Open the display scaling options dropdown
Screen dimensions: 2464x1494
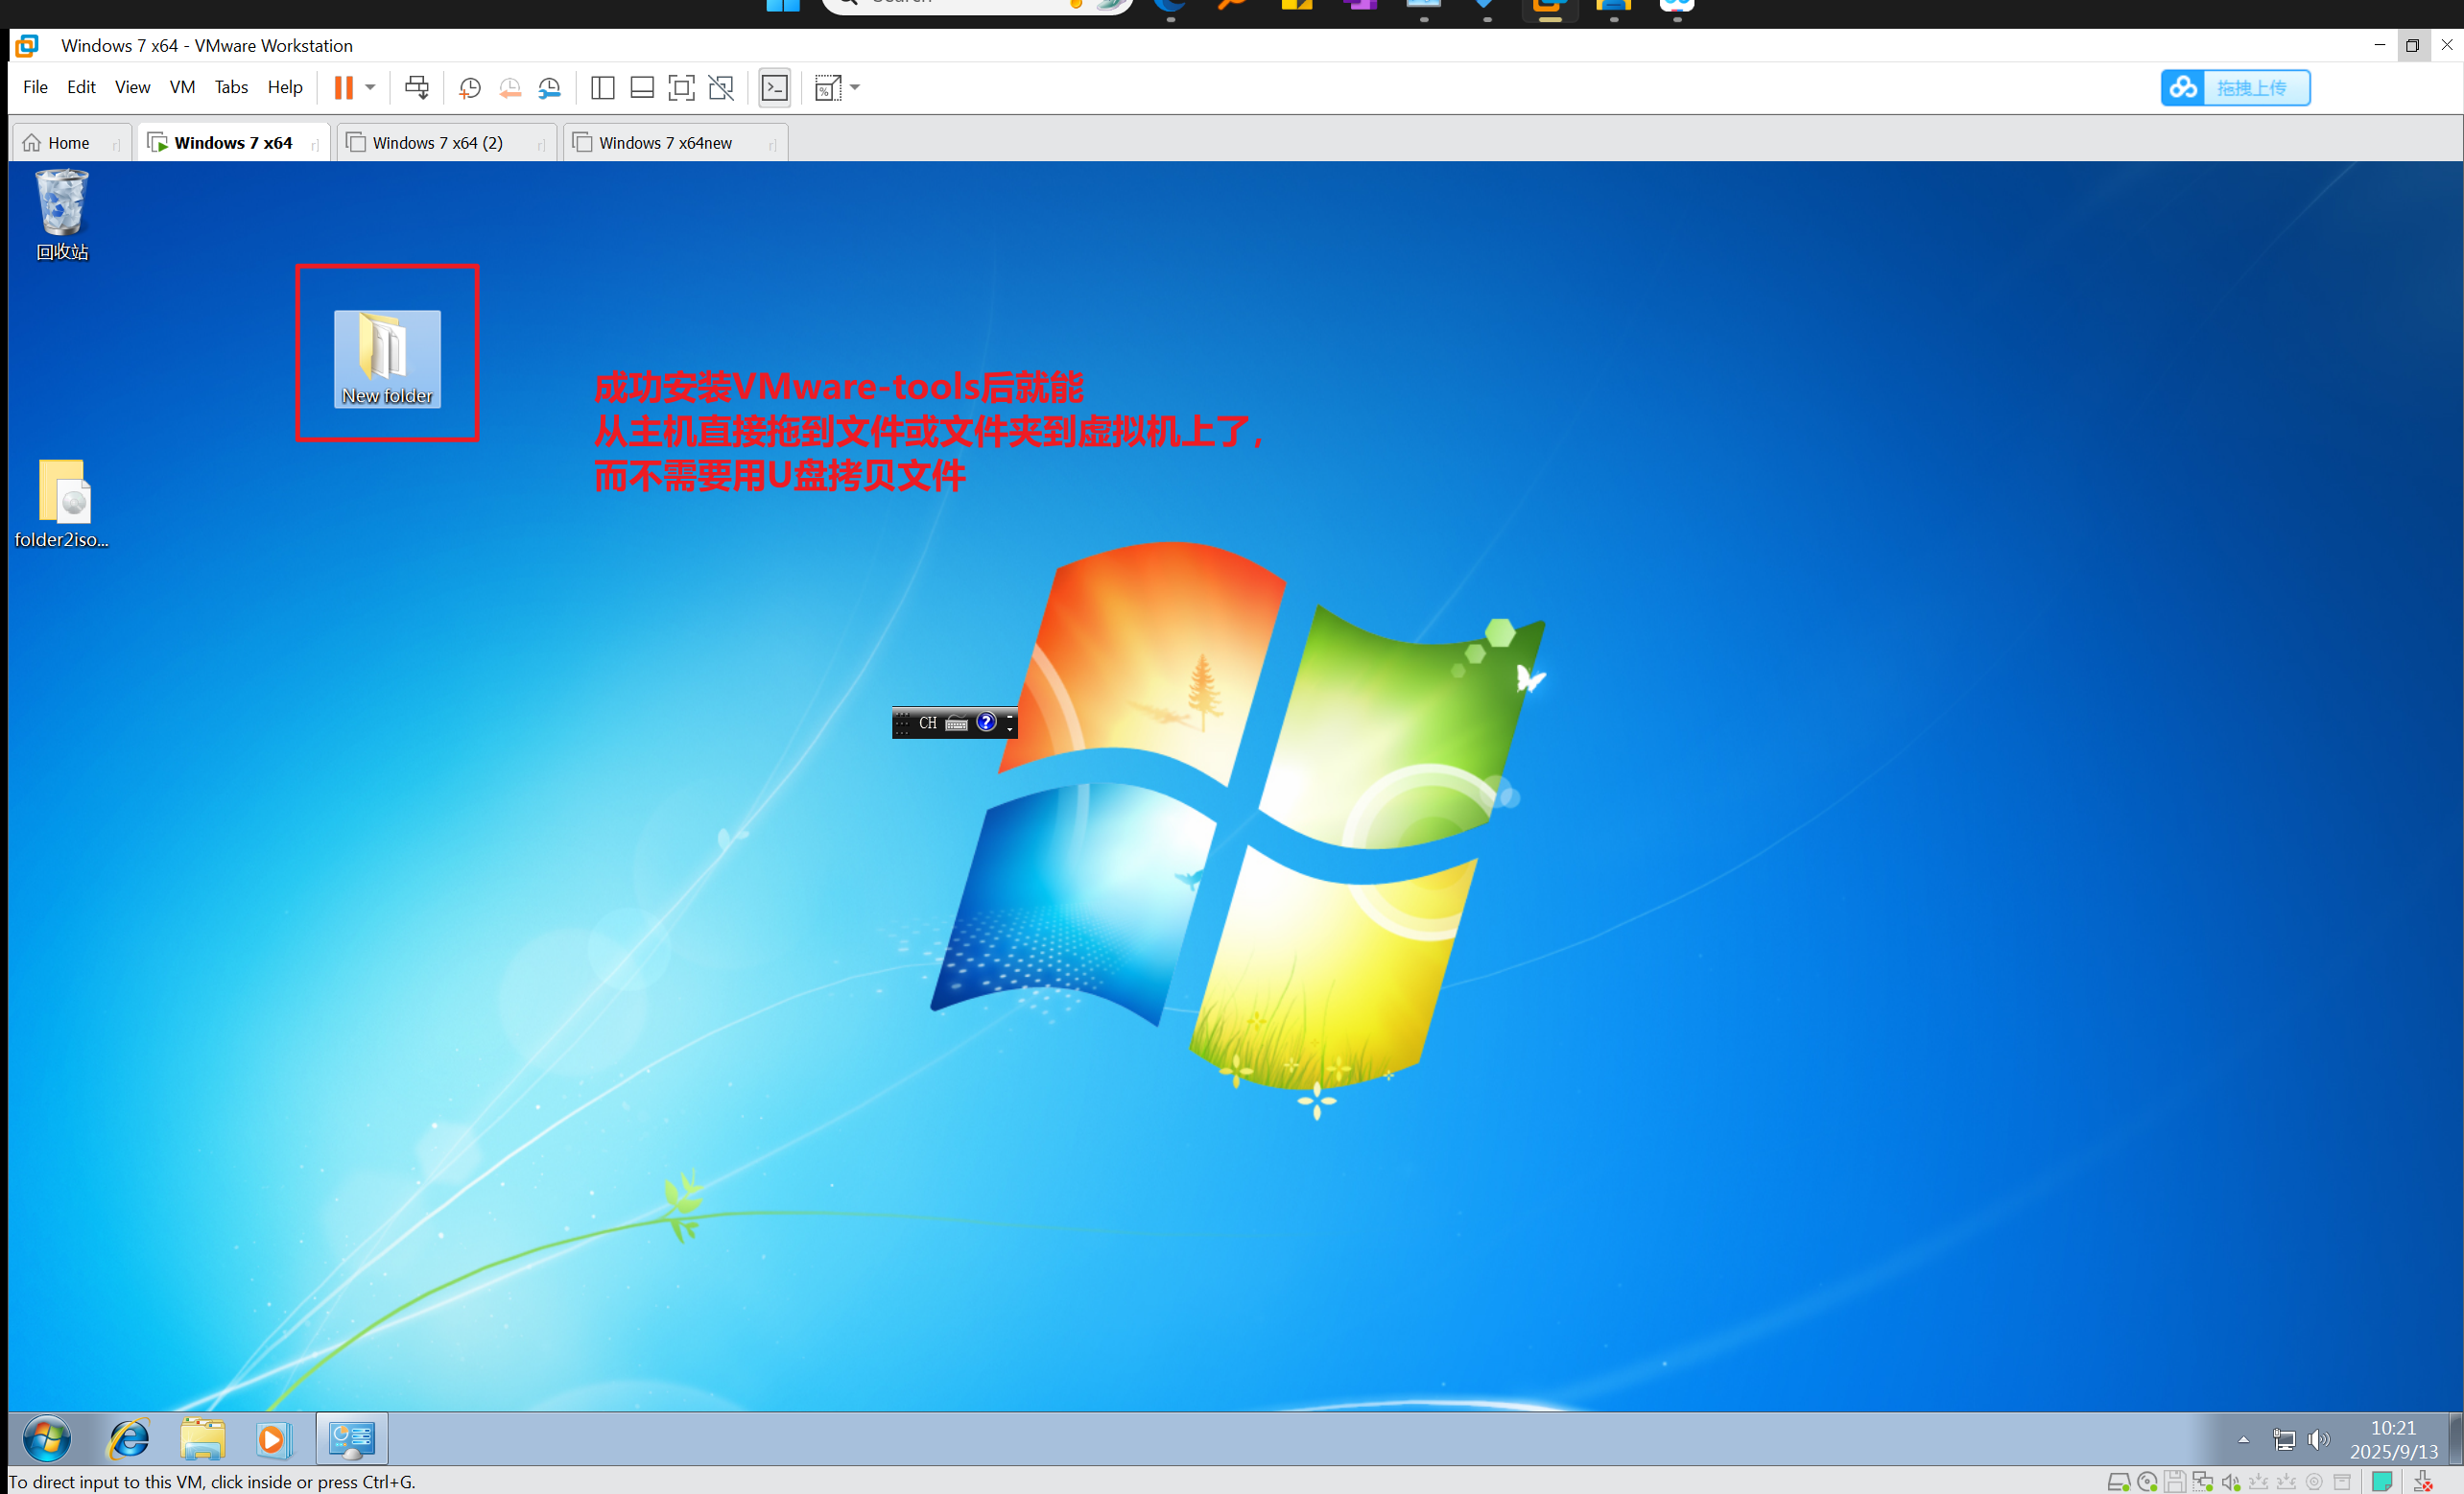[855, 88]
